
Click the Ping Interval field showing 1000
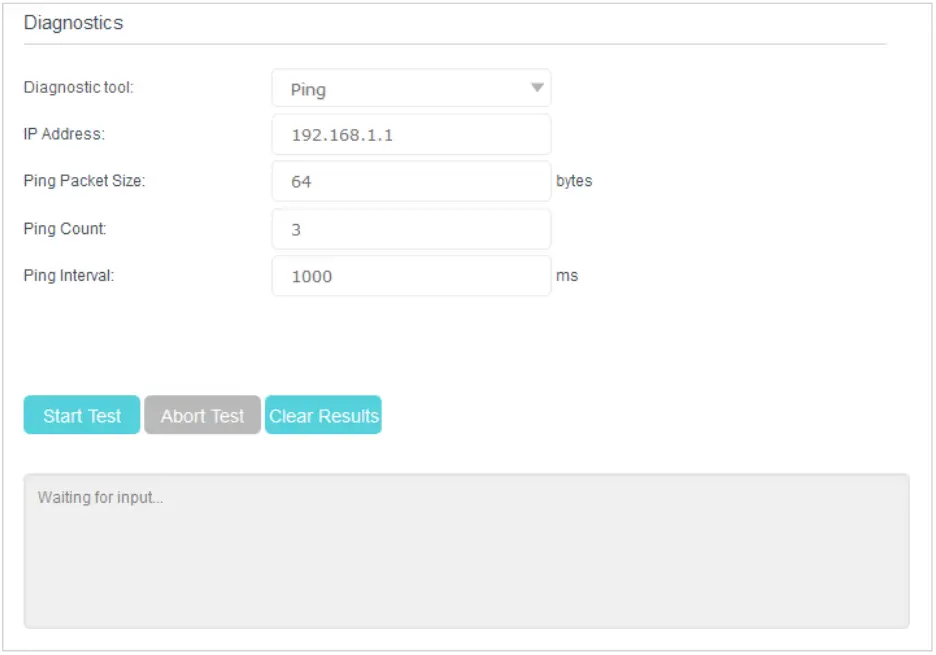411,276
